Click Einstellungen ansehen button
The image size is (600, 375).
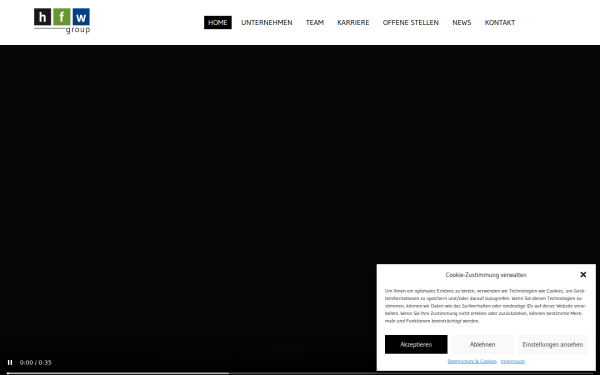point(553,344)
